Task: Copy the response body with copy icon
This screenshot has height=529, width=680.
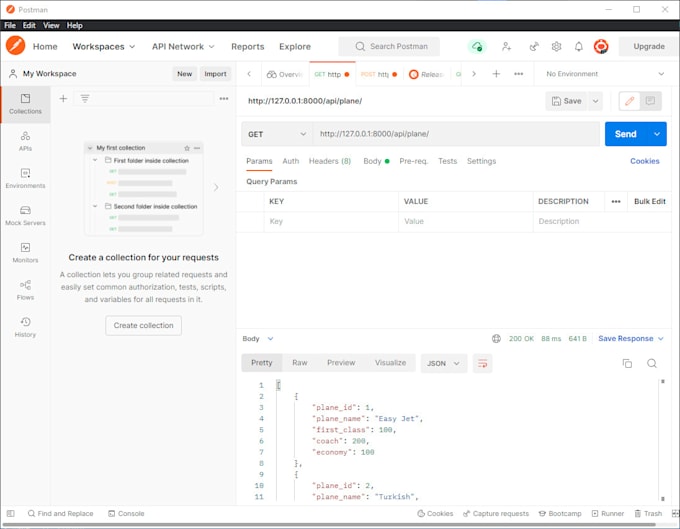Action: (627, 363)
